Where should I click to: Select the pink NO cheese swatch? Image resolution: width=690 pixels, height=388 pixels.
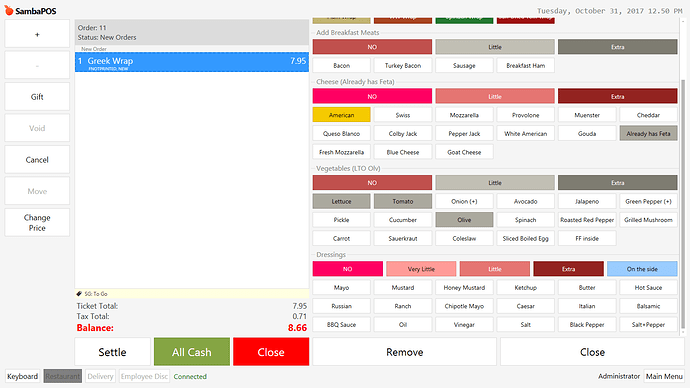(372, 96)
